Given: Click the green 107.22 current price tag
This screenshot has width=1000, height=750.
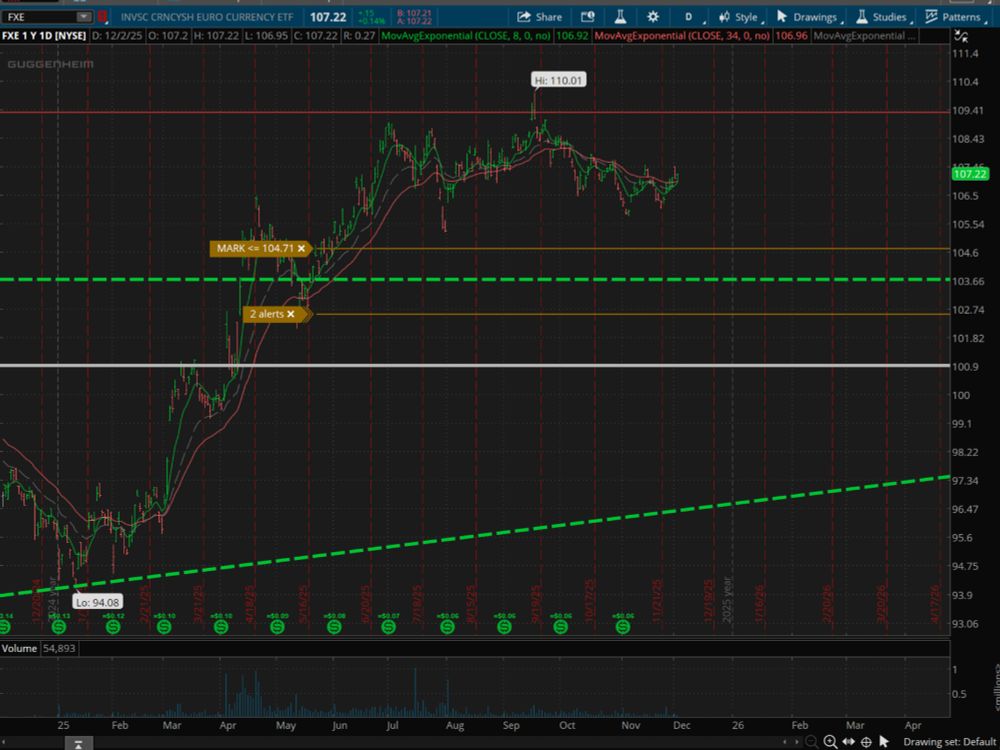Looking at the screenshot, I should point(970,173).
